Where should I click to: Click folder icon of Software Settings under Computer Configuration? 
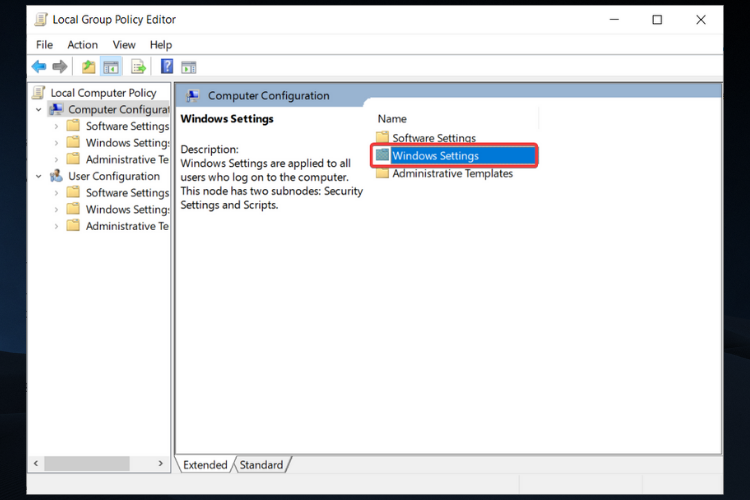coord(73,125)
